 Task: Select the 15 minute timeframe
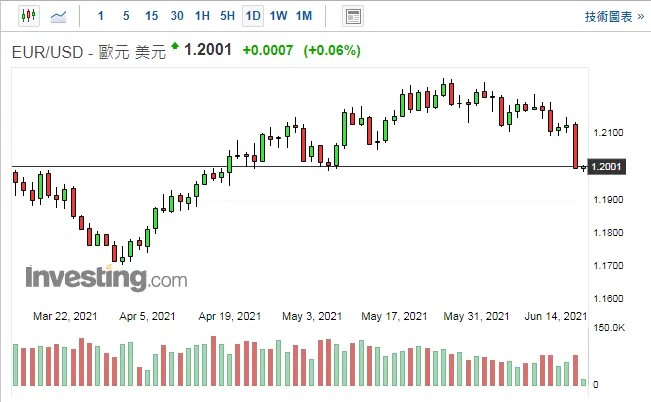pos(152,16)
